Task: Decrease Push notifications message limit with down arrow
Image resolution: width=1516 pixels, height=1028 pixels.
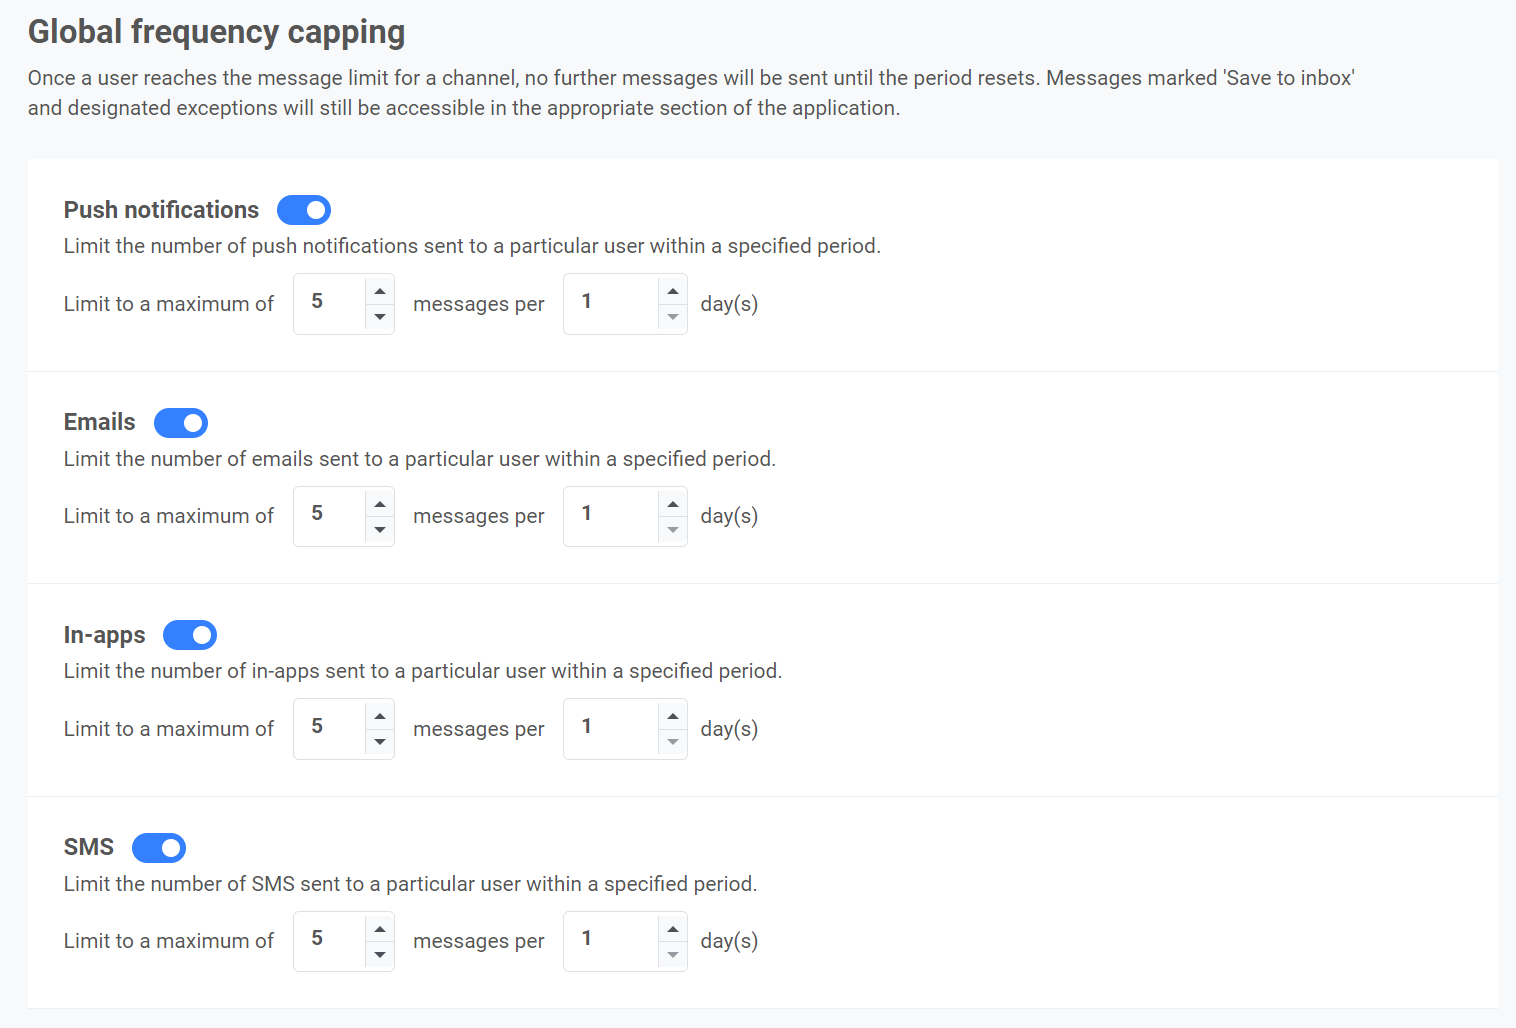Action: point(380,317)
